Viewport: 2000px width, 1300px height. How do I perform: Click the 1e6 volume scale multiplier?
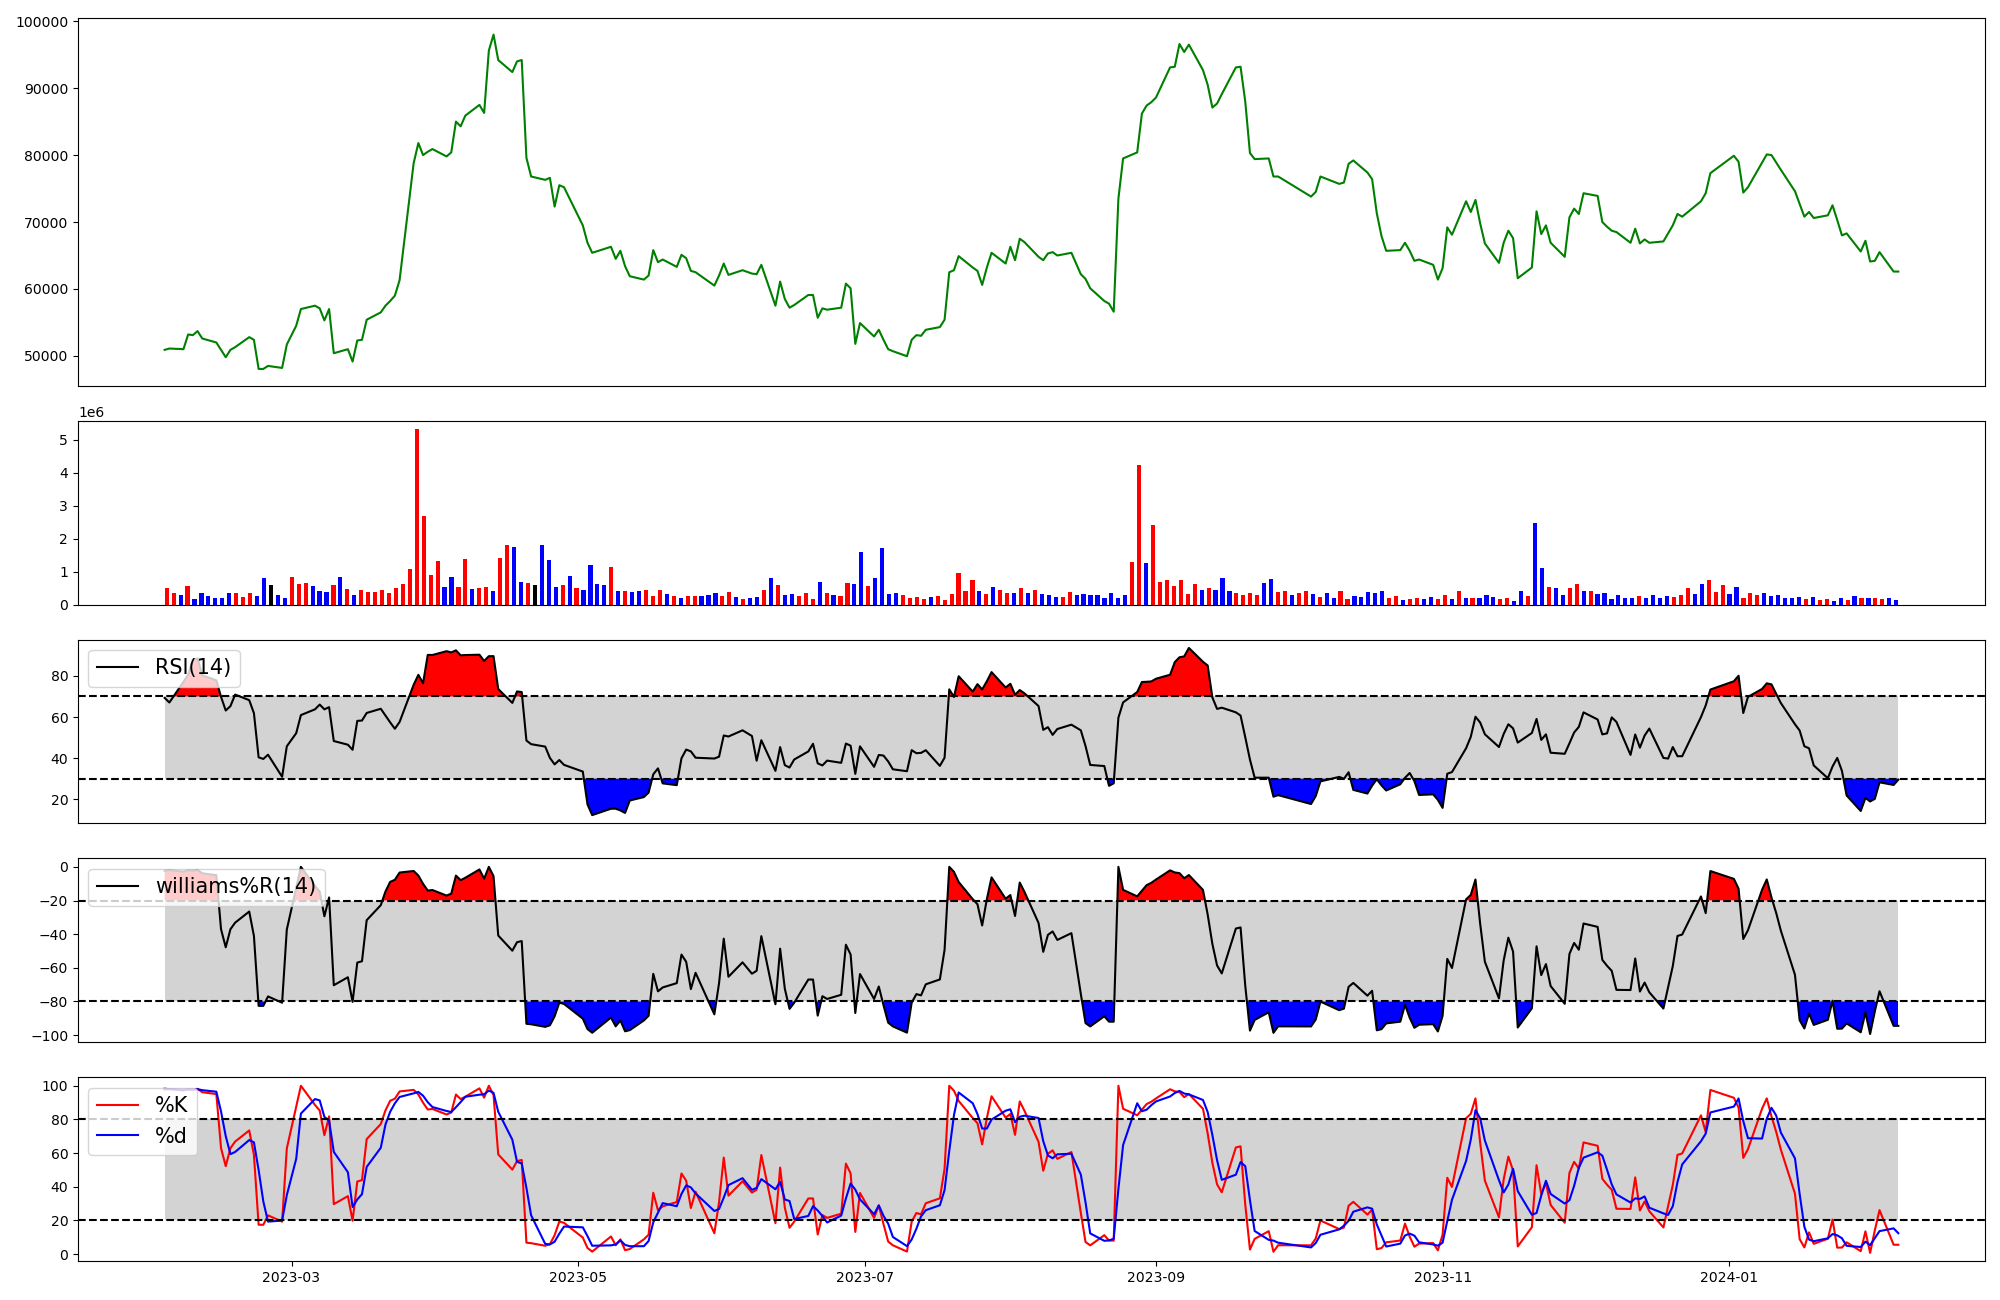pos(92,413)
